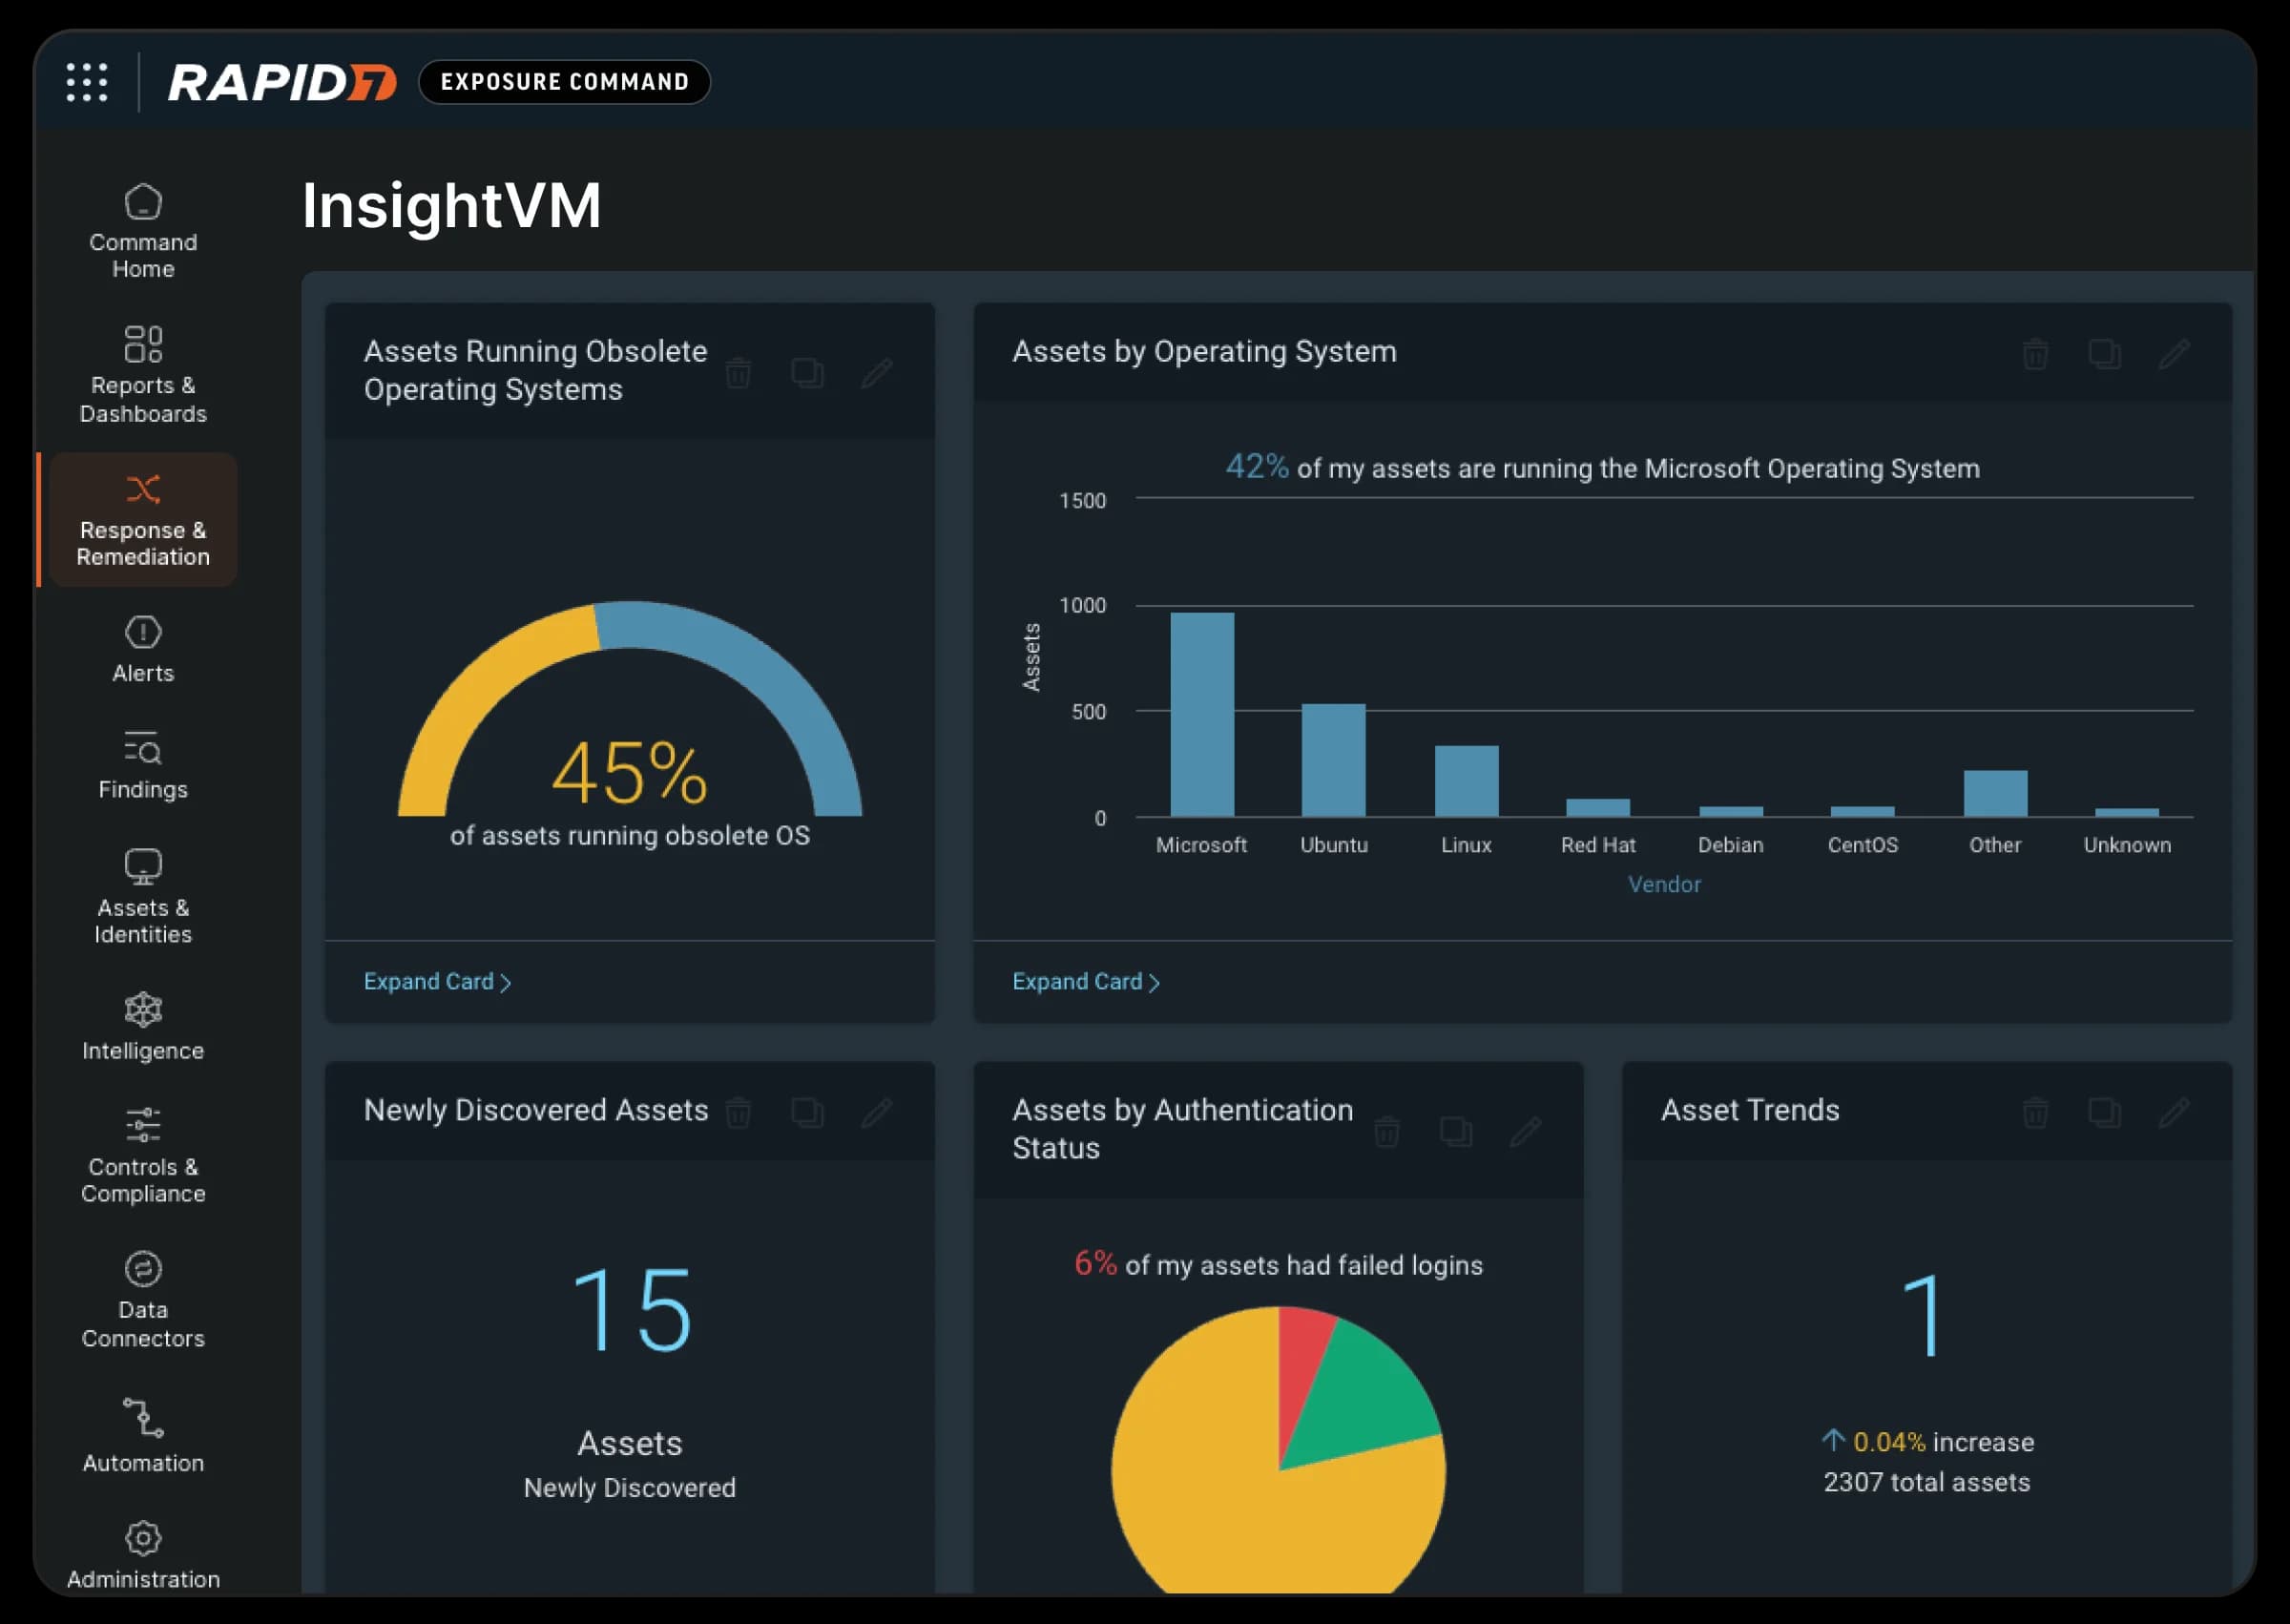Open Administration gear sidebar item

[143, 1555]
